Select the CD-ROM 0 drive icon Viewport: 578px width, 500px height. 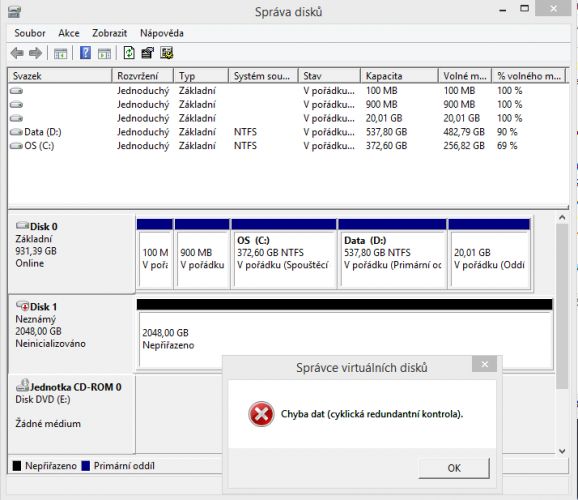coord(22,386)
